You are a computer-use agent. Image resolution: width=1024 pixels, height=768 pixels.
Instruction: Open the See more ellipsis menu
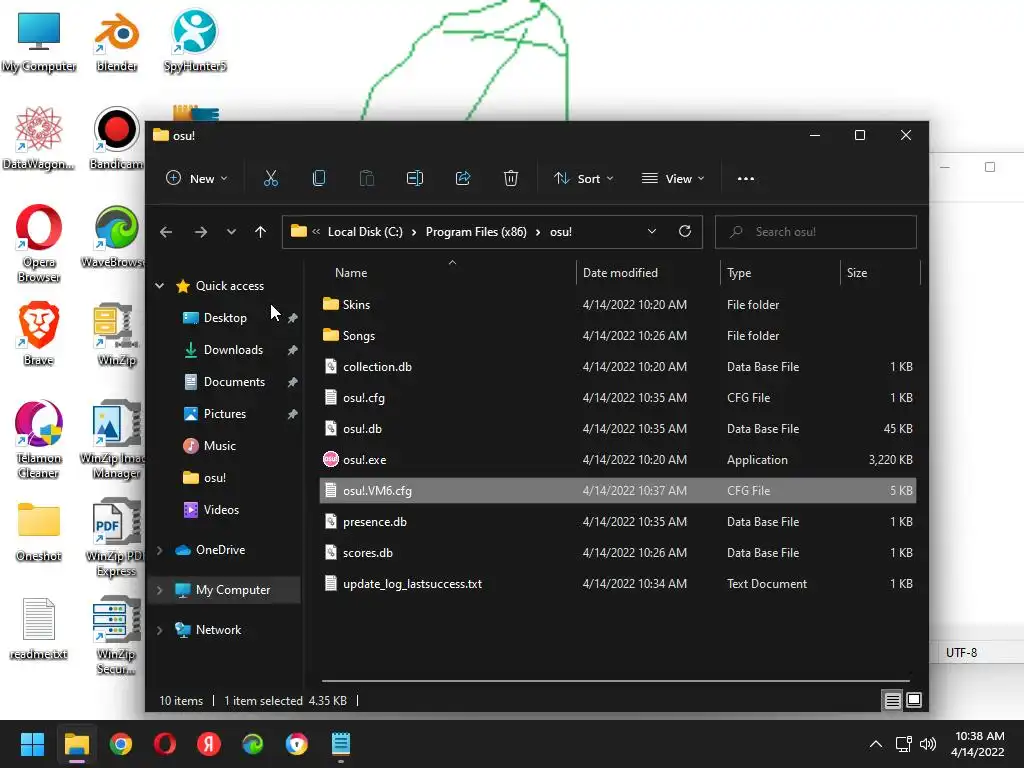(x=746, y=178)
